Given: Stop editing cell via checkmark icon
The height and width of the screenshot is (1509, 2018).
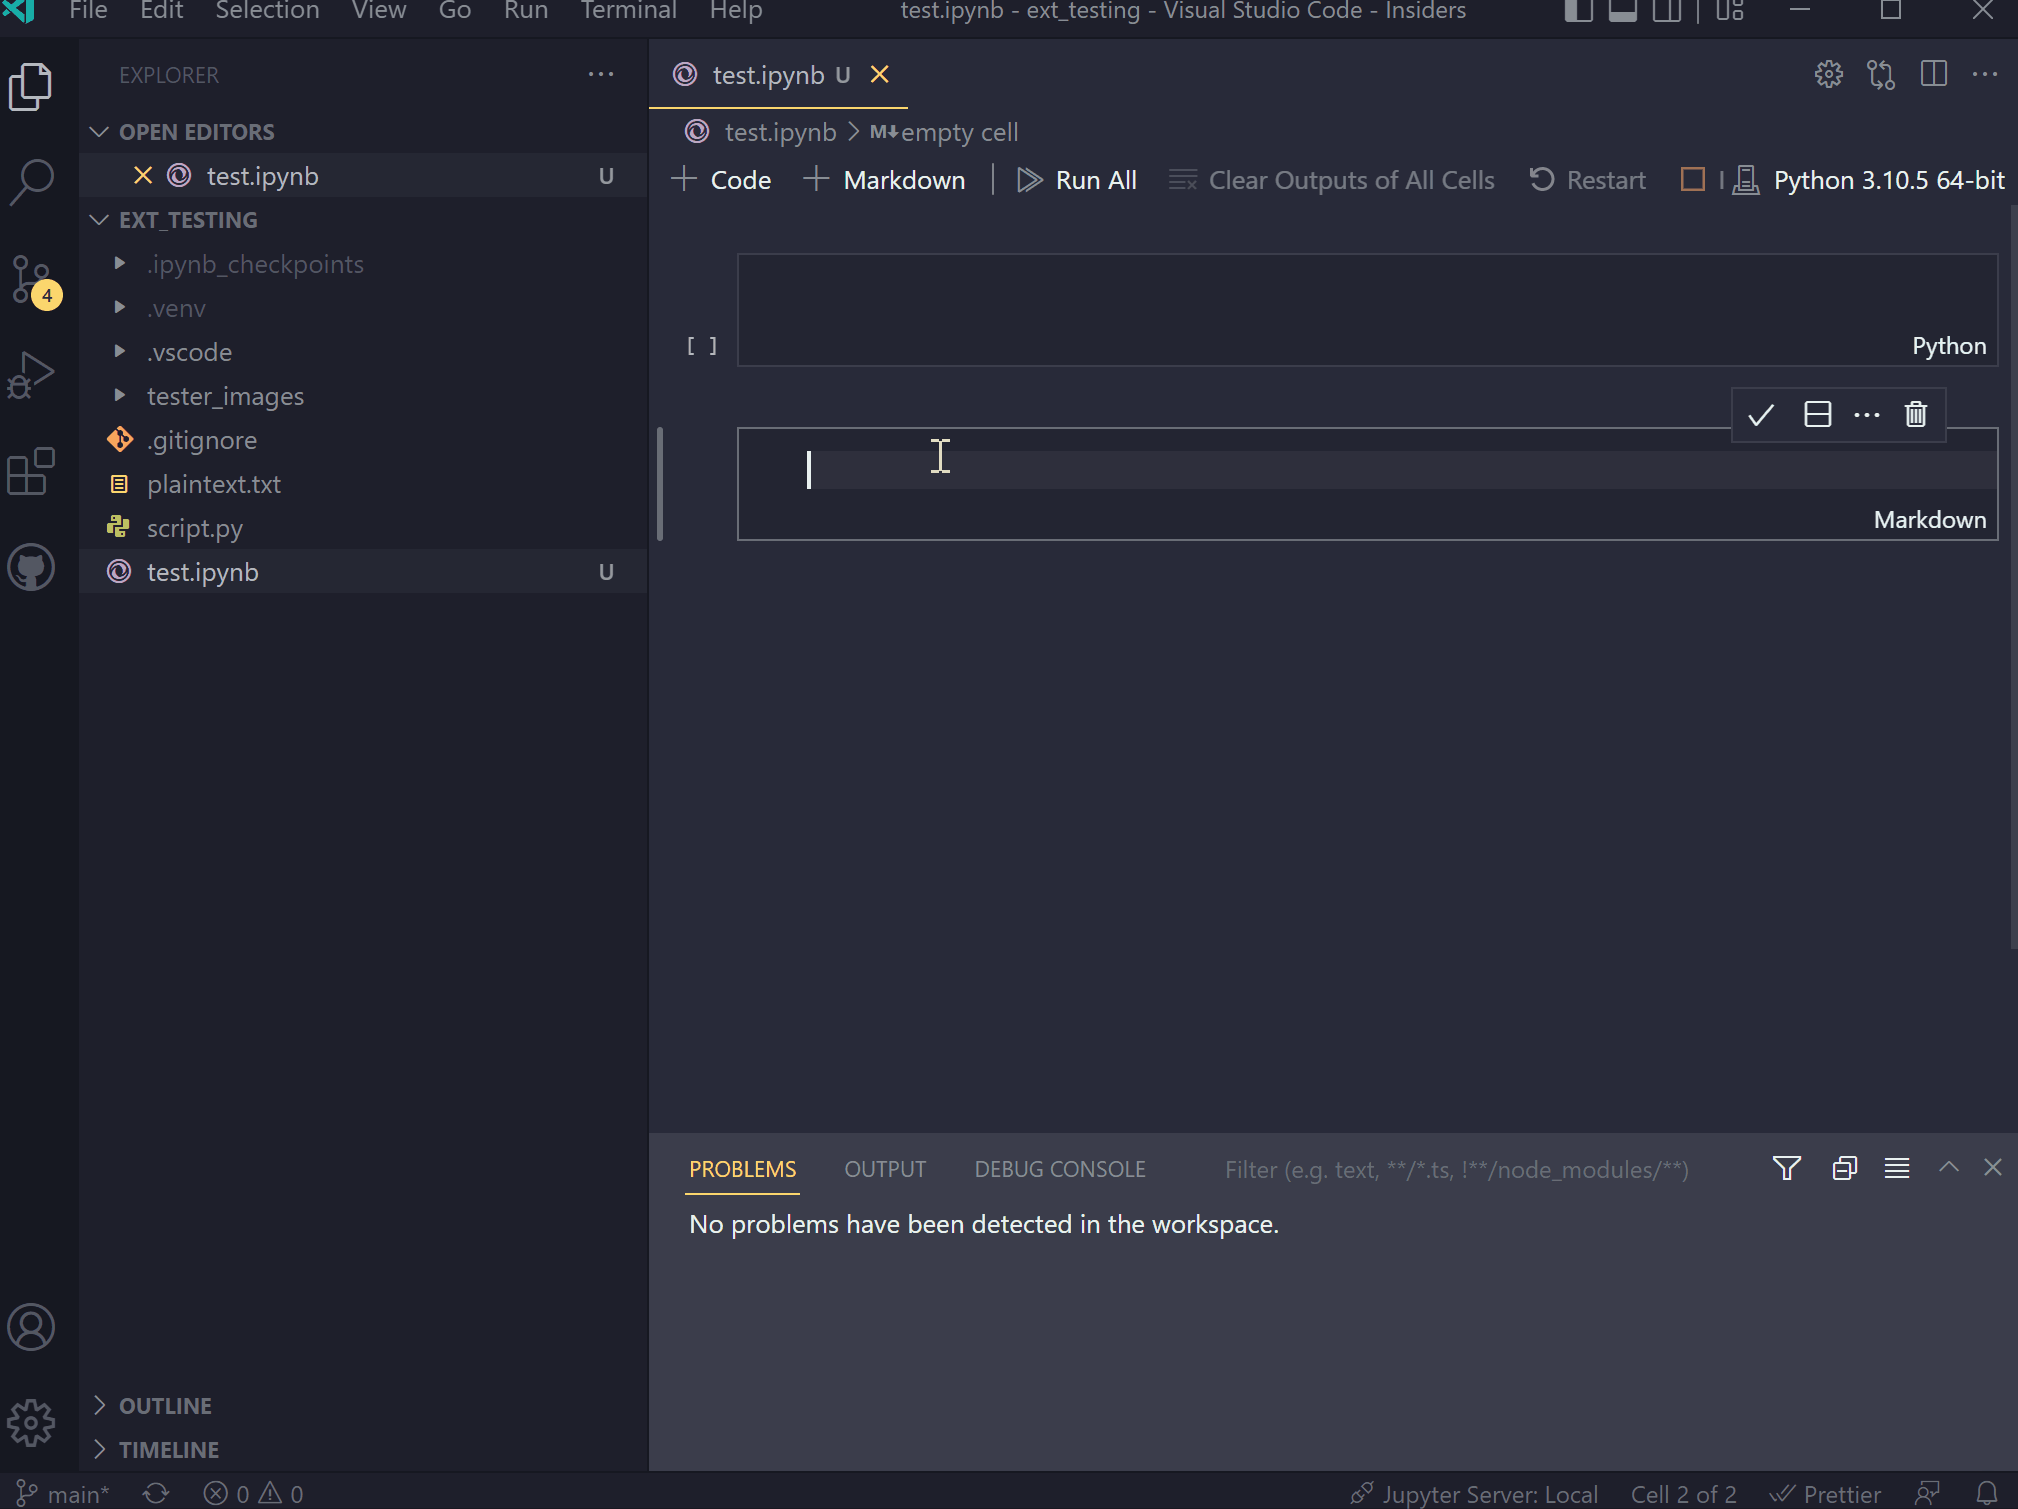Looking at the screenshot, I should [x=1761, y=414].
